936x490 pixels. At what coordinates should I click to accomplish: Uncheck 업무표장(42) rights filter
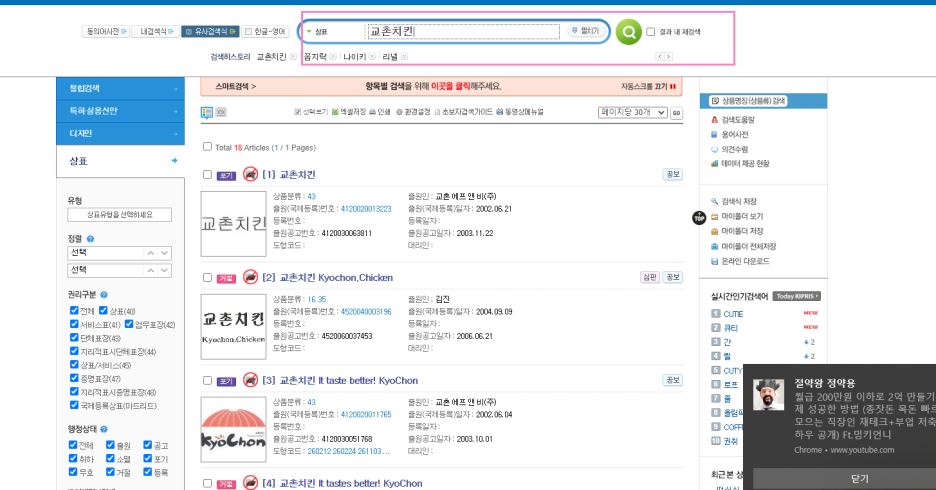click(x=129, y=324)
